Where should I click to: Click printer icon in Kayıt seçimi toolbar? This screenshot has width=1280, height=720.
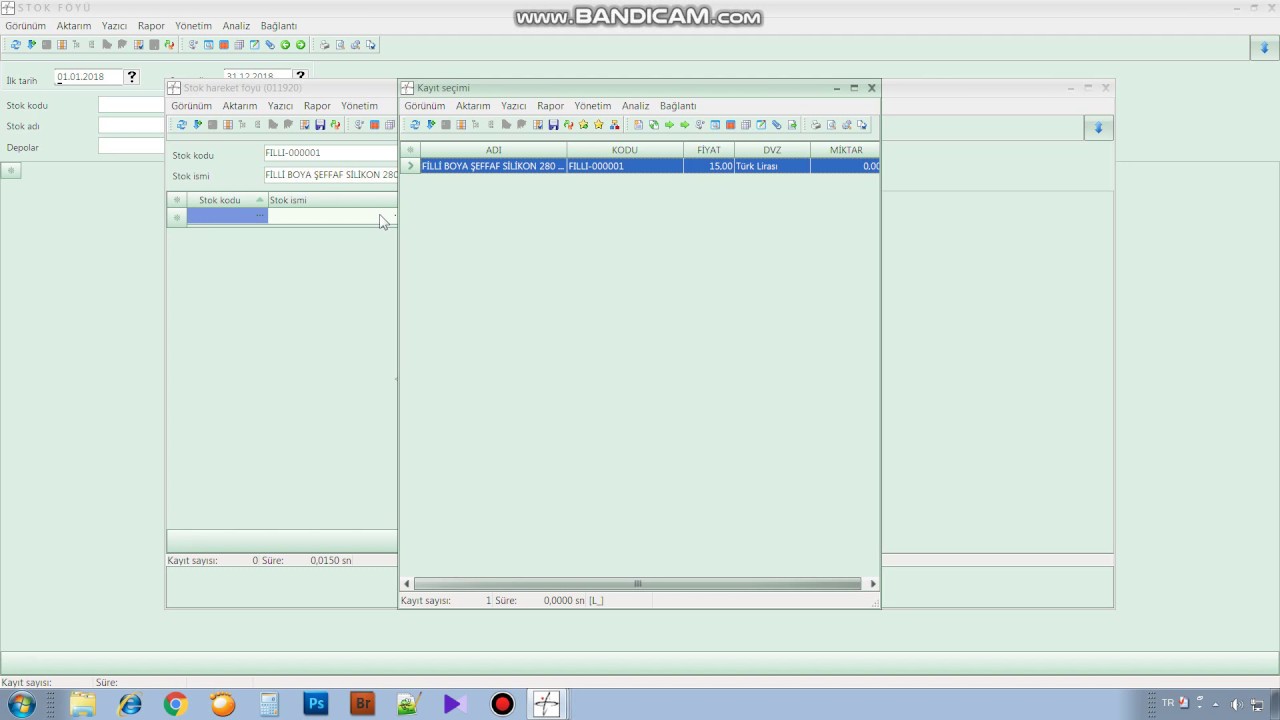[x=816, y=125]
